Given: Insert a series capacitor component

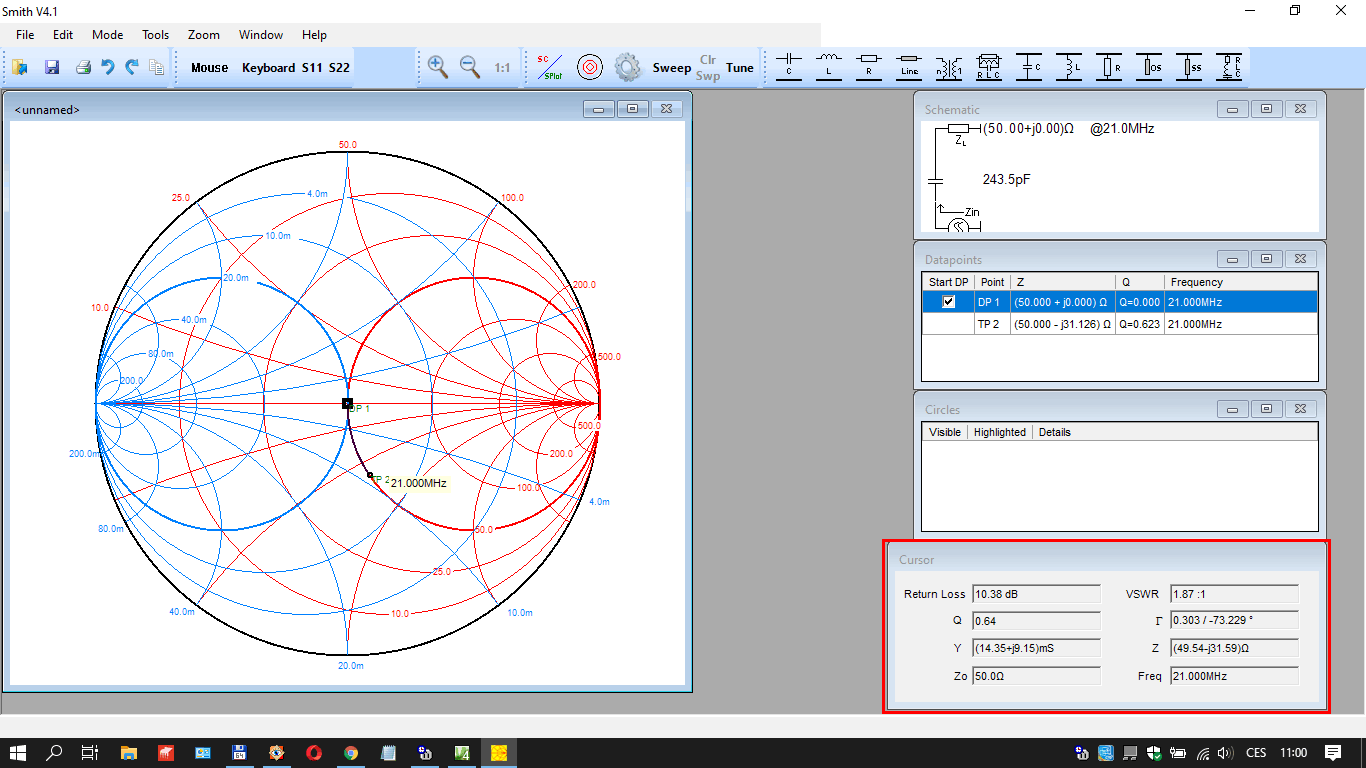Looking at the screenshot, I should click(x=789, y=67).
